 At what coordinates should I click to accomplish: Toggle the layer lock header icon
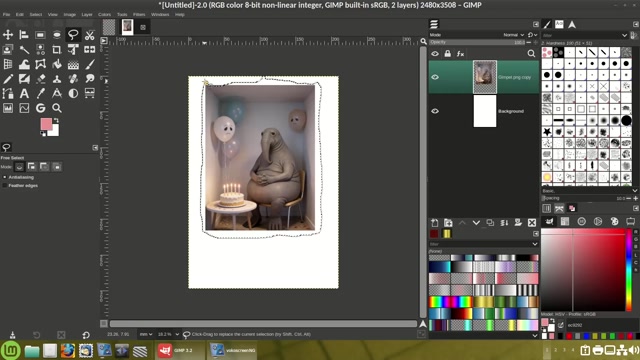448,53
